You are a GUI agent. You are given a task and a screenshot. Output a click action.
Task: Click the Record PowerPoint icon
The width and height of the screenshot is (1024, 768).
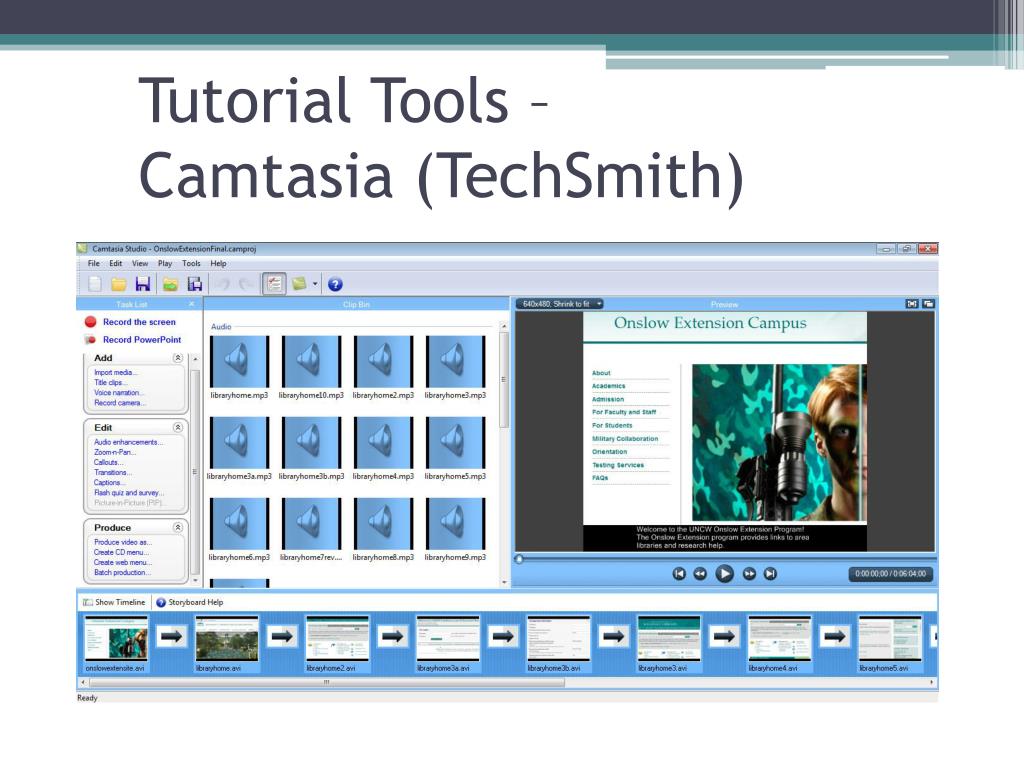[91, 340]
